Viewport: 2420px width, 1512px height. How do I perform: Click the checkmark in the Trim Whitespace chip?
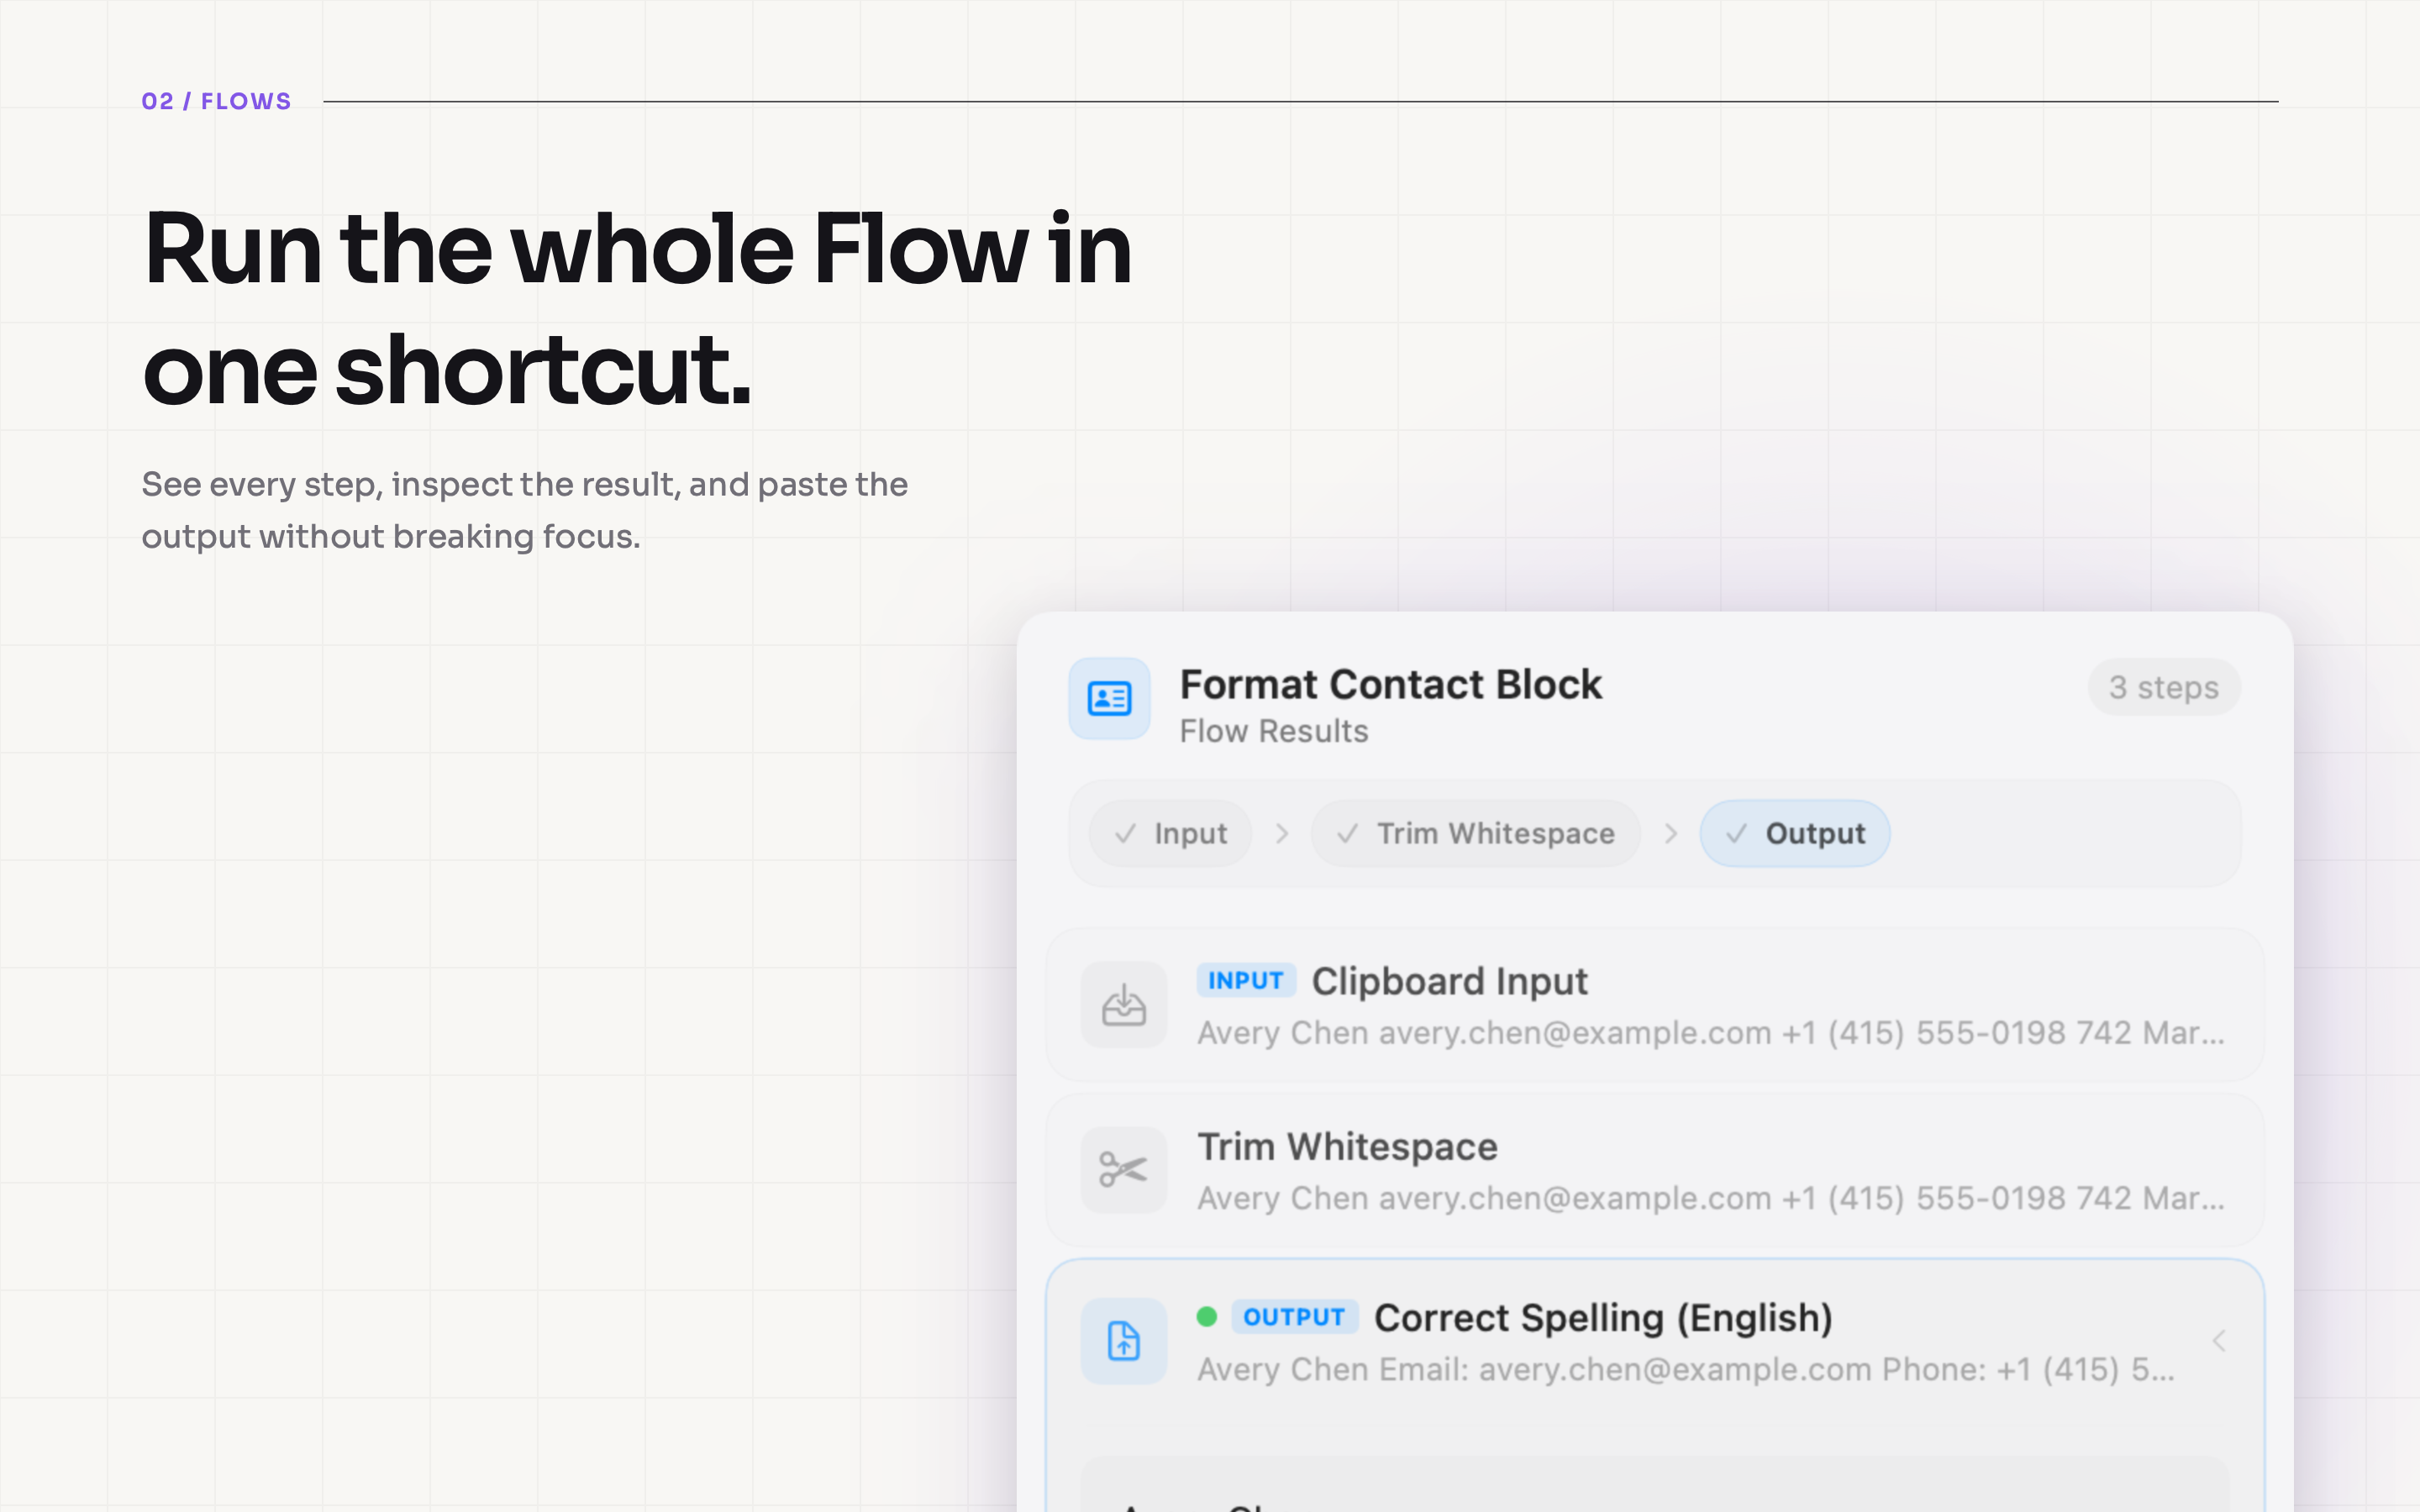point(1348,833)
